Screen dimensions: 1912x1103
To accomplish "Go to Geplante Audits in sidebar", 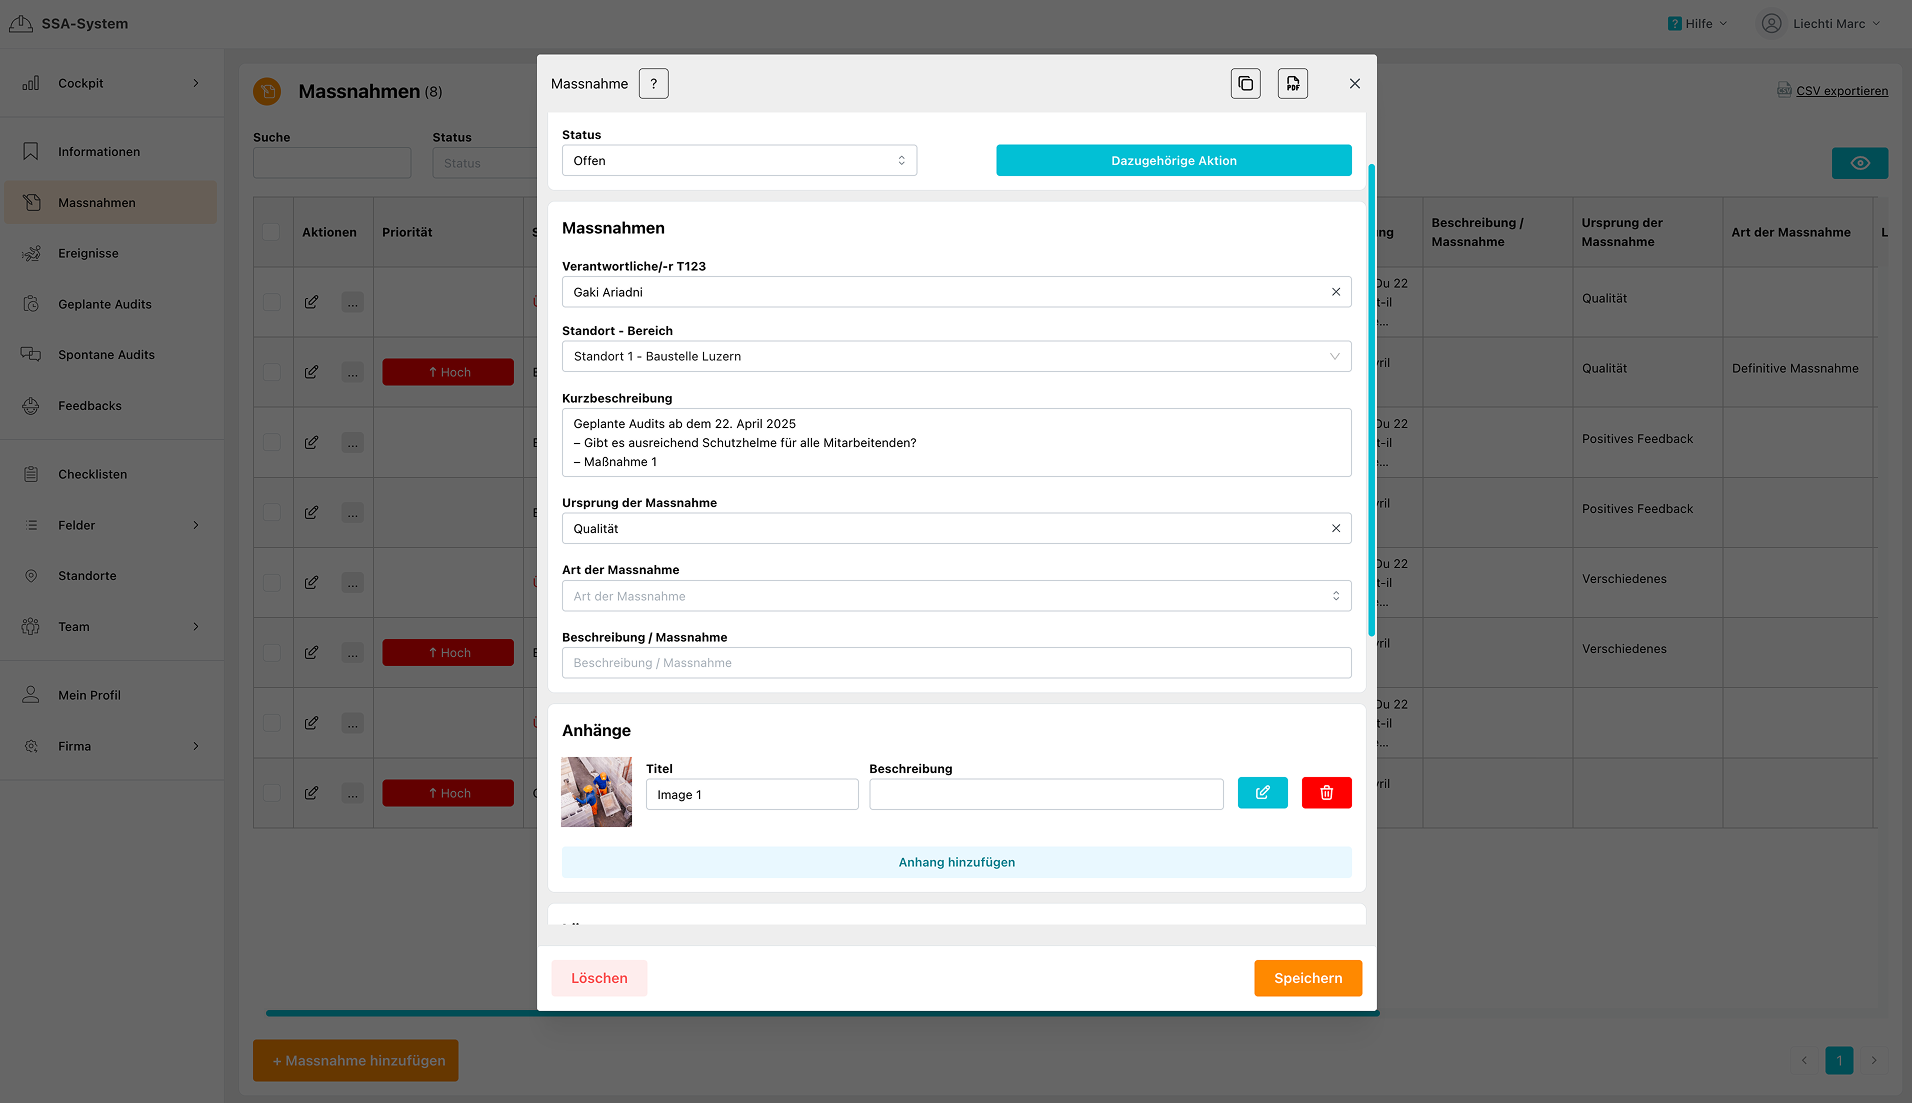I will click(104, 305).
